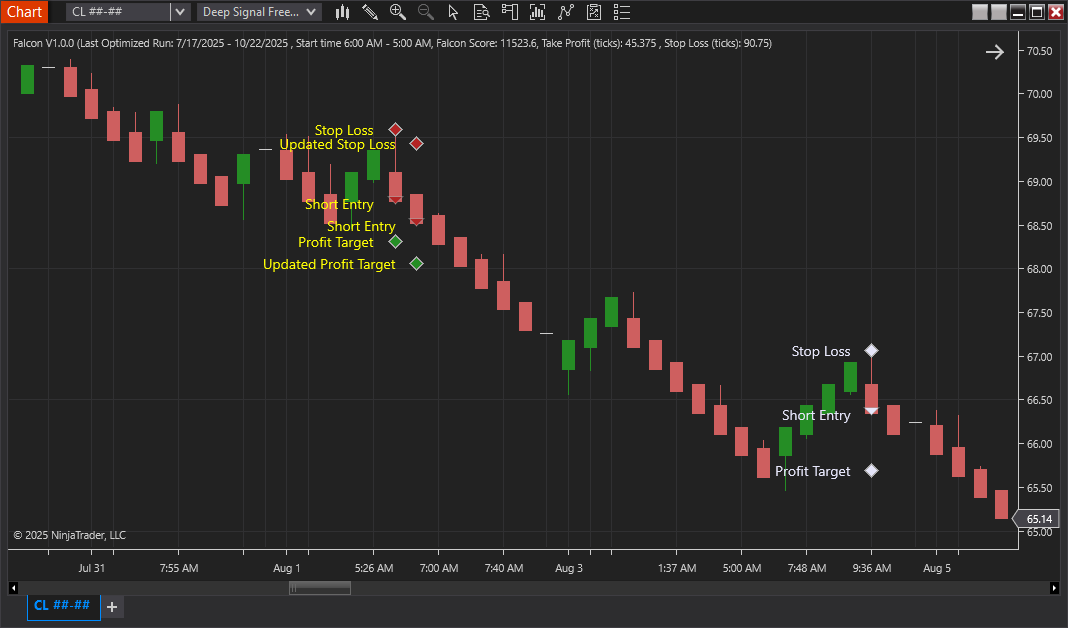This screenshot has width=1068, height=628.
Task: Click the scroll-to-latest-bar arrow on chart
Action: coord(994,52)
